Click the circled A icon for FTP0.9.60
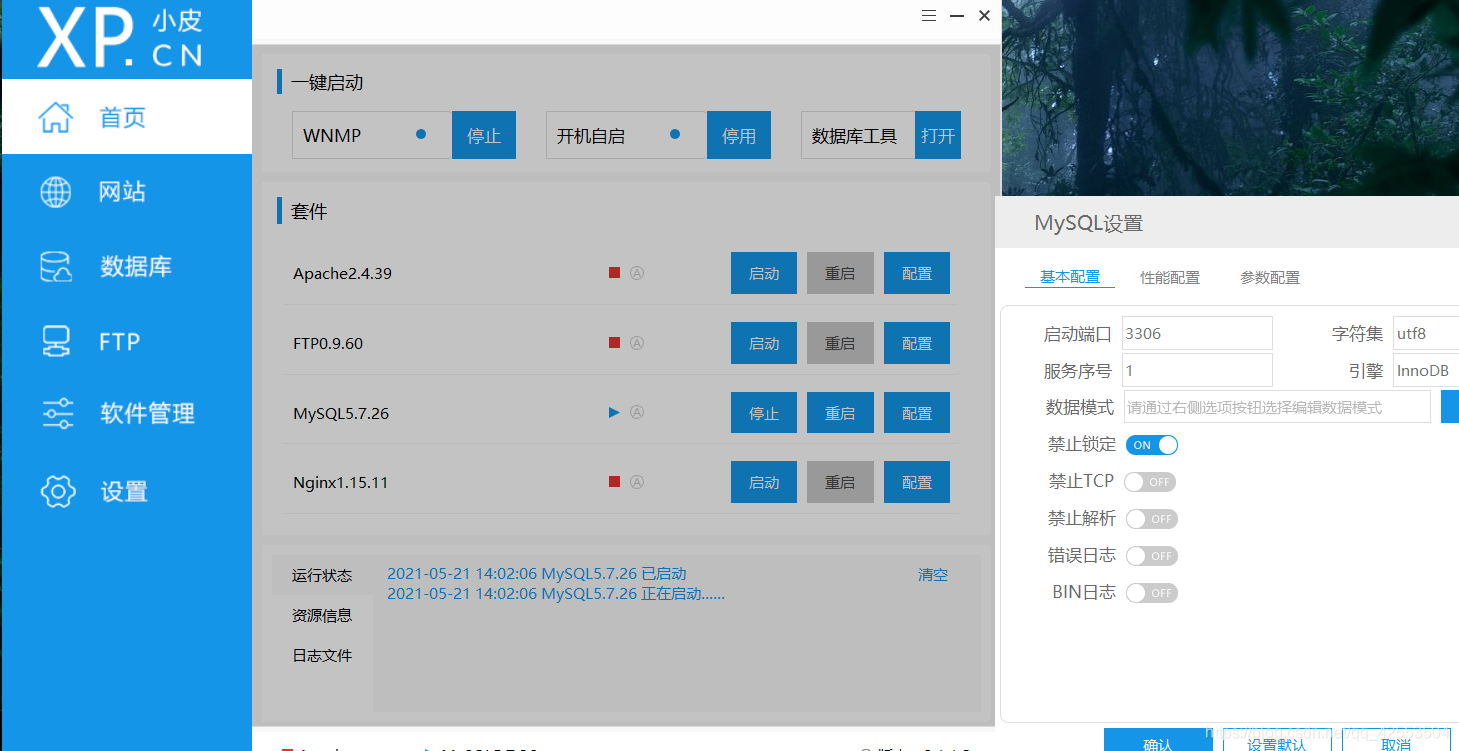 636,343
